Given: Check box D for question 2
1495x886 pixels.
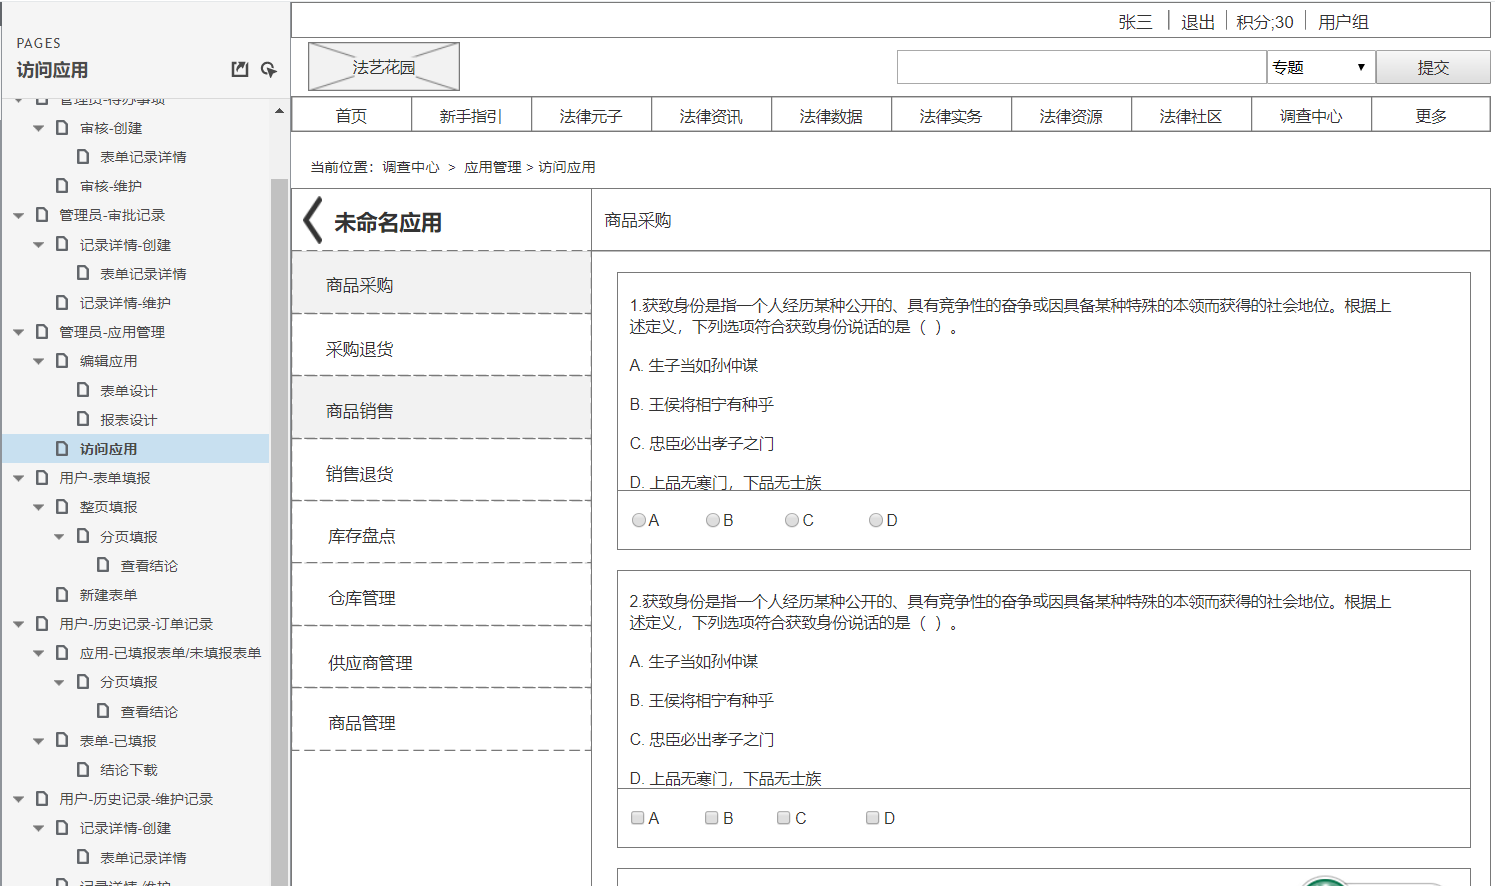Looking at the screenshot, I should [873, 818].
